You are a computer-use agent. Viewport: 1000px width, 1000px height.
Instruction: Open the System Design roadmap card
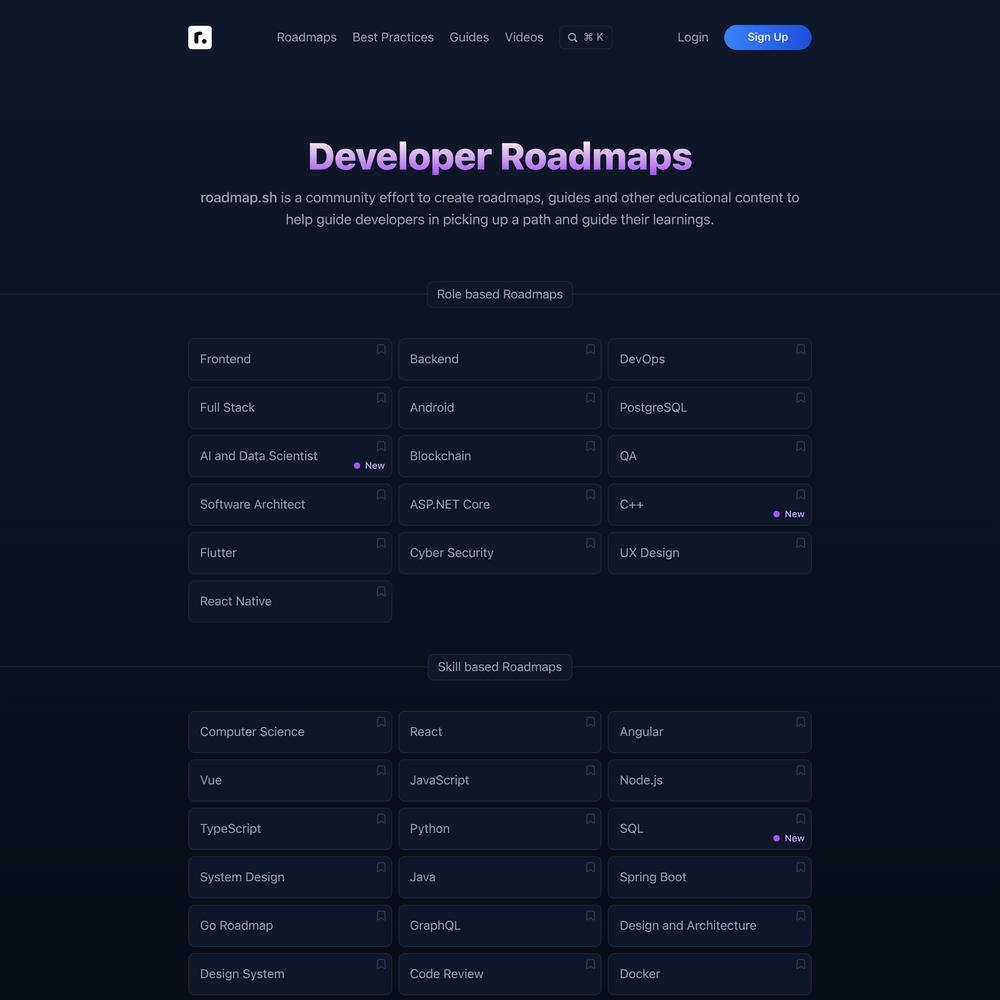point(290,877)
